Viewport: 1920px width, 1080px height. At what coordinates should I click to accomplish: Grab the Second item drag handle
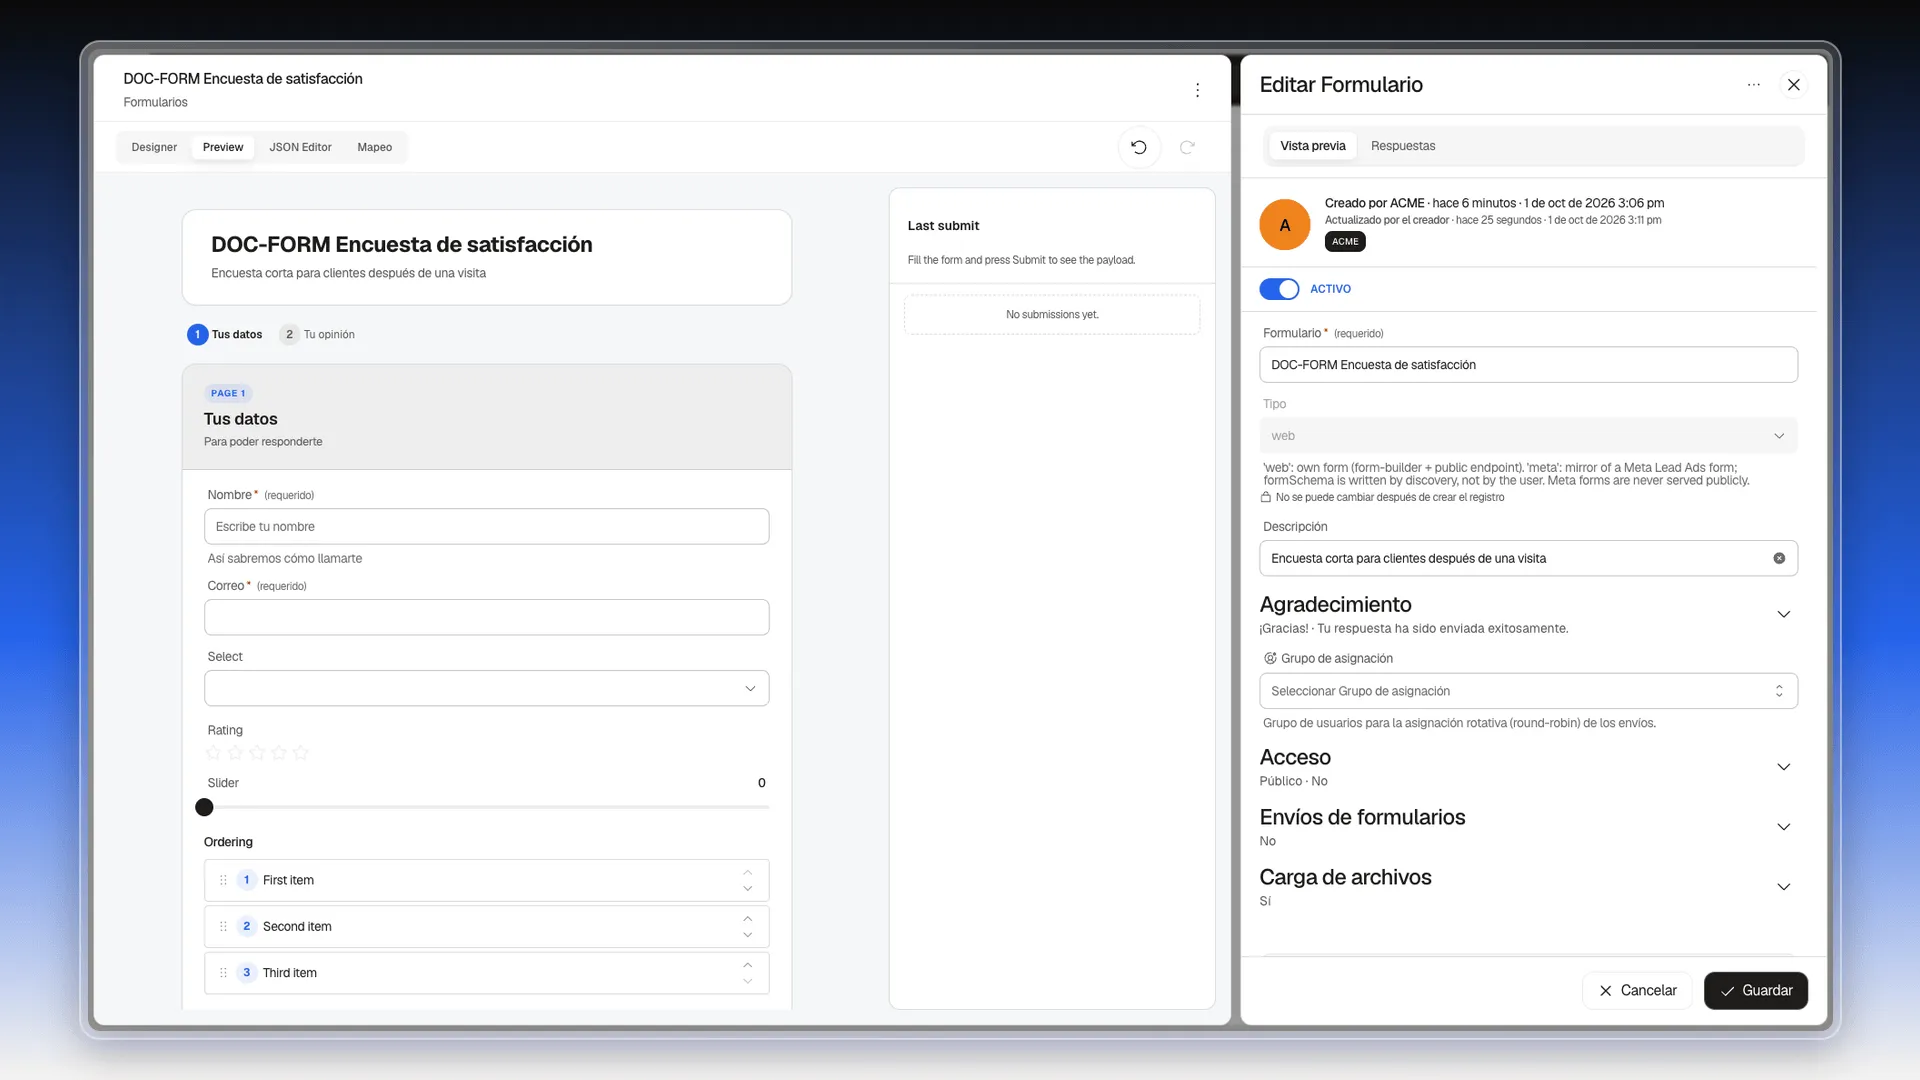223,927
